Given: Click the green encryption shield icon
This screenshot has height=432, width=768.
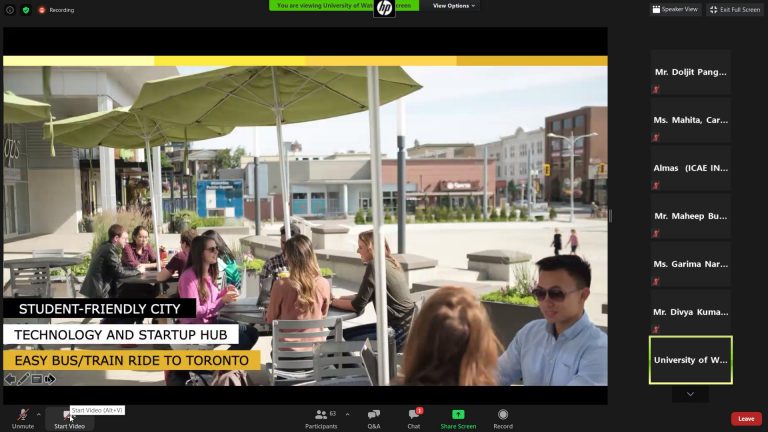Looking at the screenshot, I should tap(26, 10).
